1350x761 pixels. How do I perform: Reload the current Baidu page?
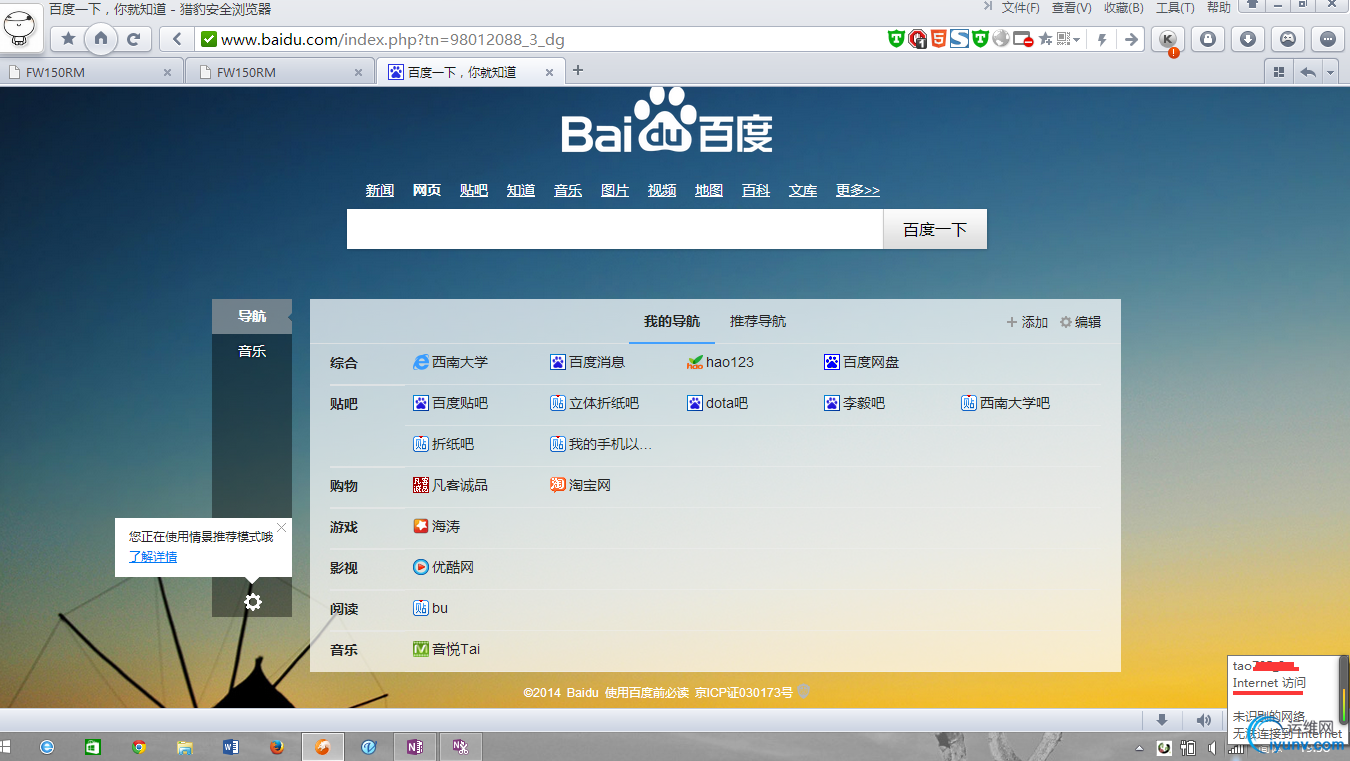coord(133,39)
